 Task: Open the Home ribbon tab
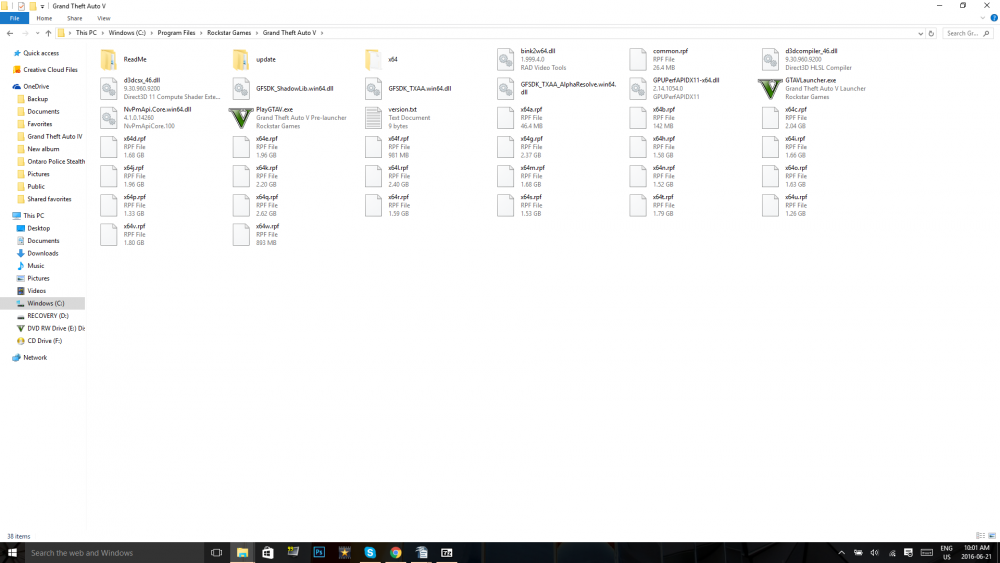pyautogui.click(x=44, y=18)
